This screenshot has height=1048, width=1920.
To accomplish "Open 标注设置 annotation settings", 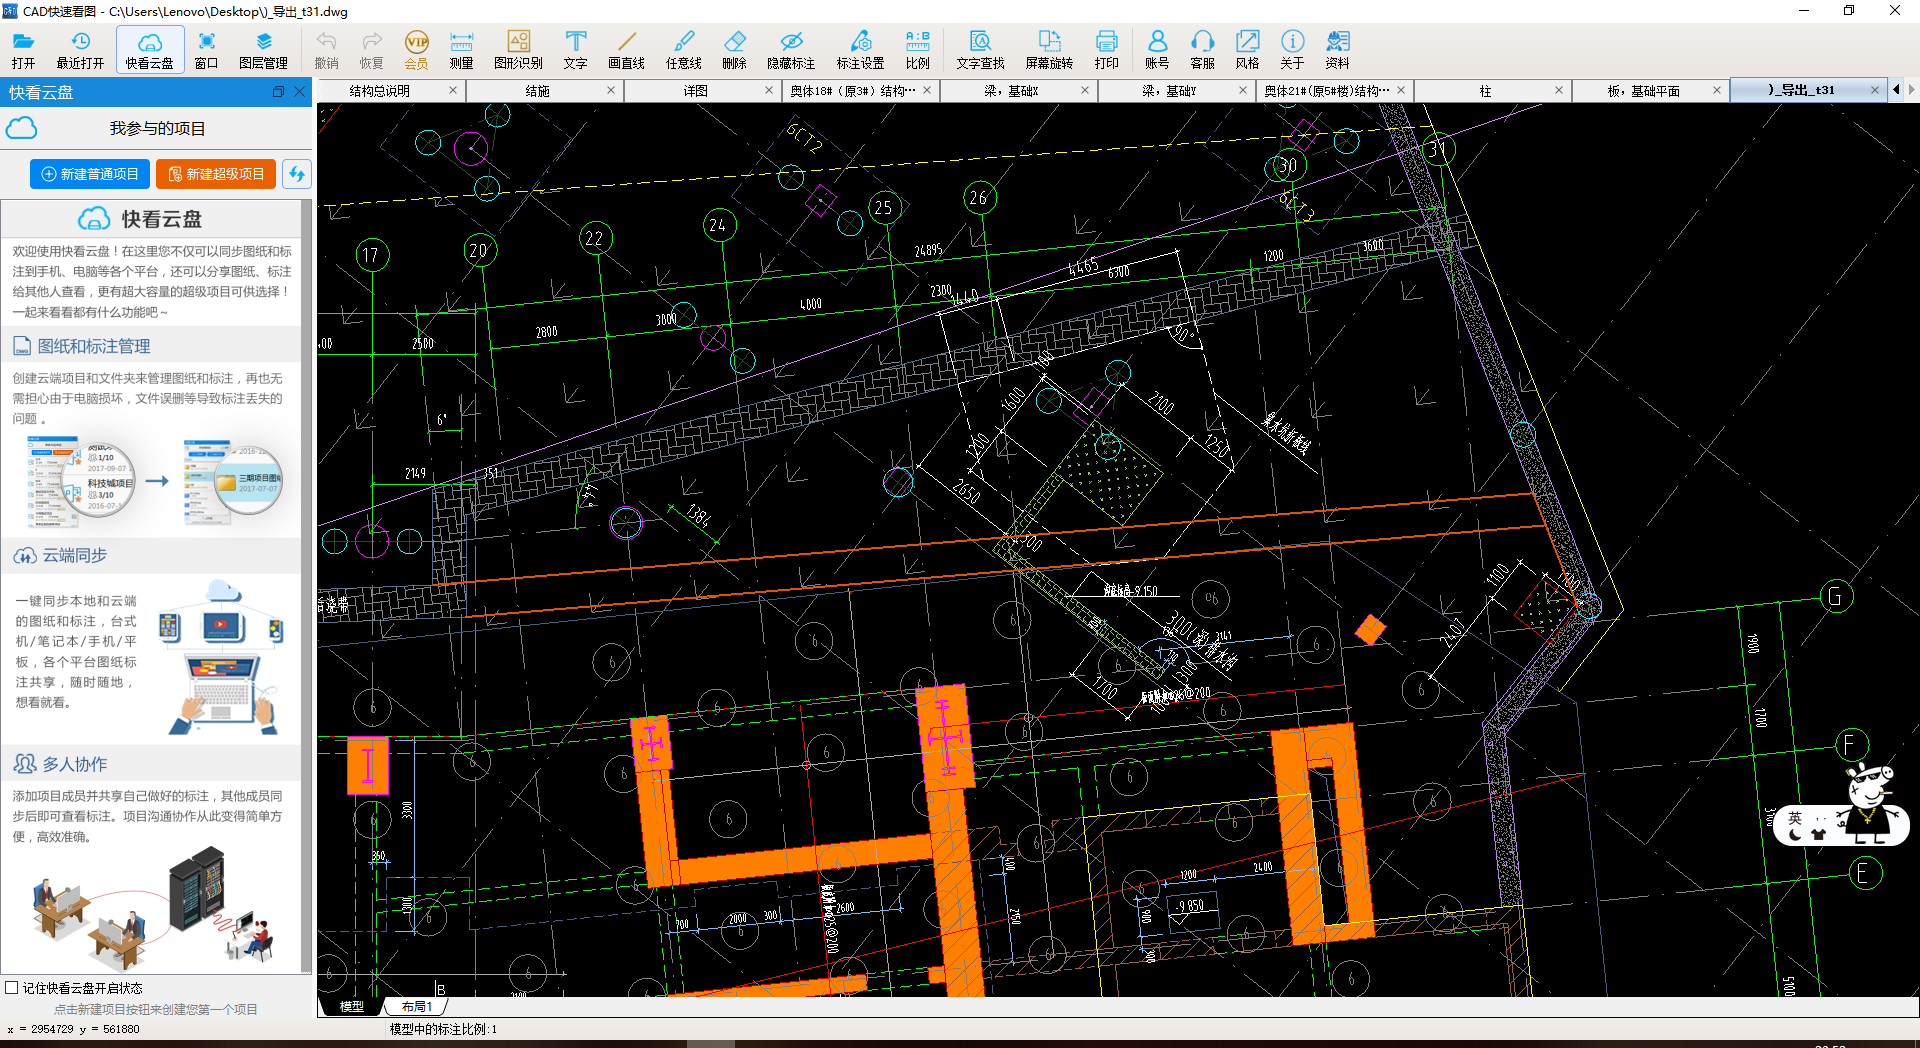I will pyautogui.click(x=860, y=49).
